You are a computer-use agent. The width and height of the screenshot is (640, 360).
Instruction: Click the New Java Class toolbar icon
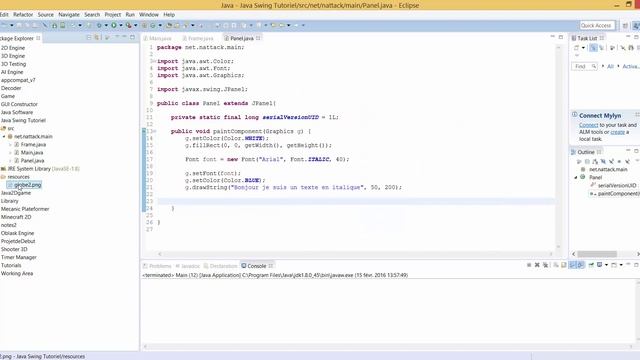pos(153,25)
